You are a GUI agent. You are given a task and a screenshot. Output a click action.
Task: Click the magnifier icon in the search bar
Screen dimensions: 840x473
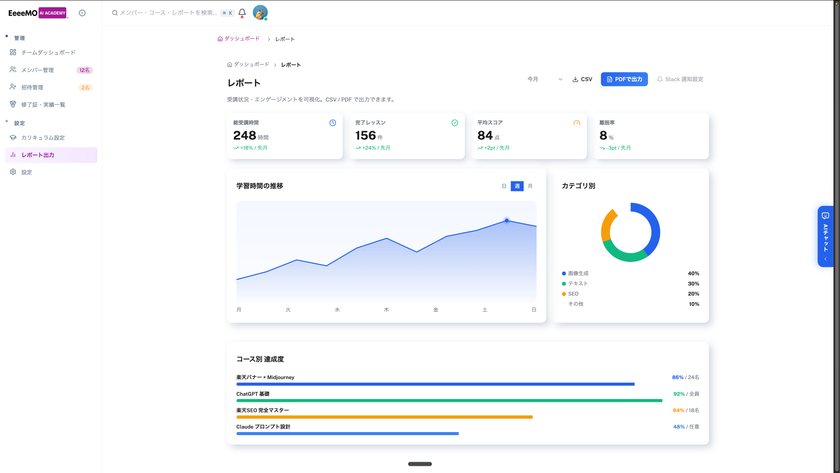(x=115, y=13)
